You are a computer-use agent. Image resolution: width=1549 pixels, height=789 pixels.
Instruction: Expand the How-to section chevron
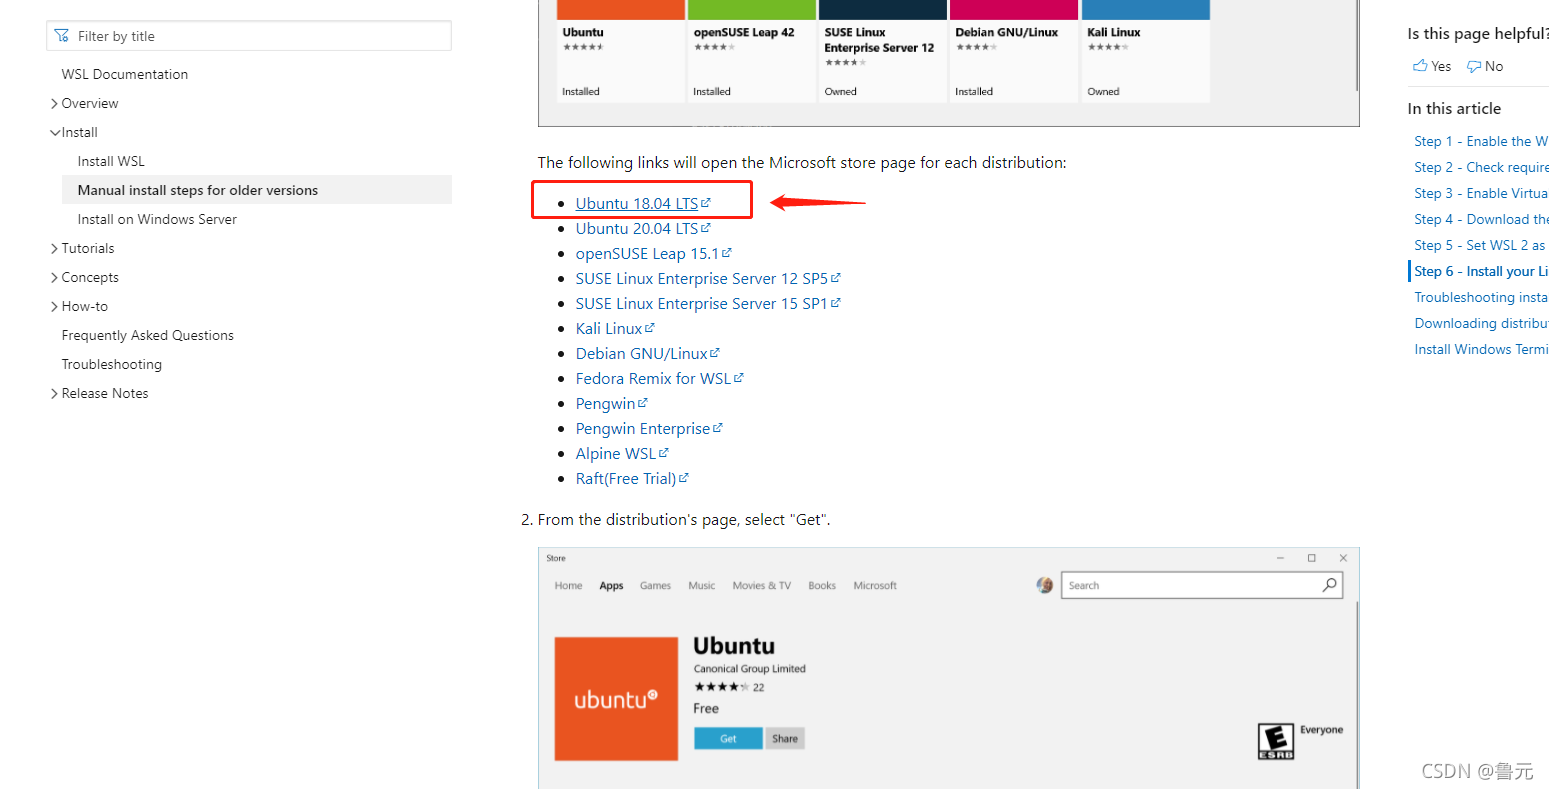[54, 306]
